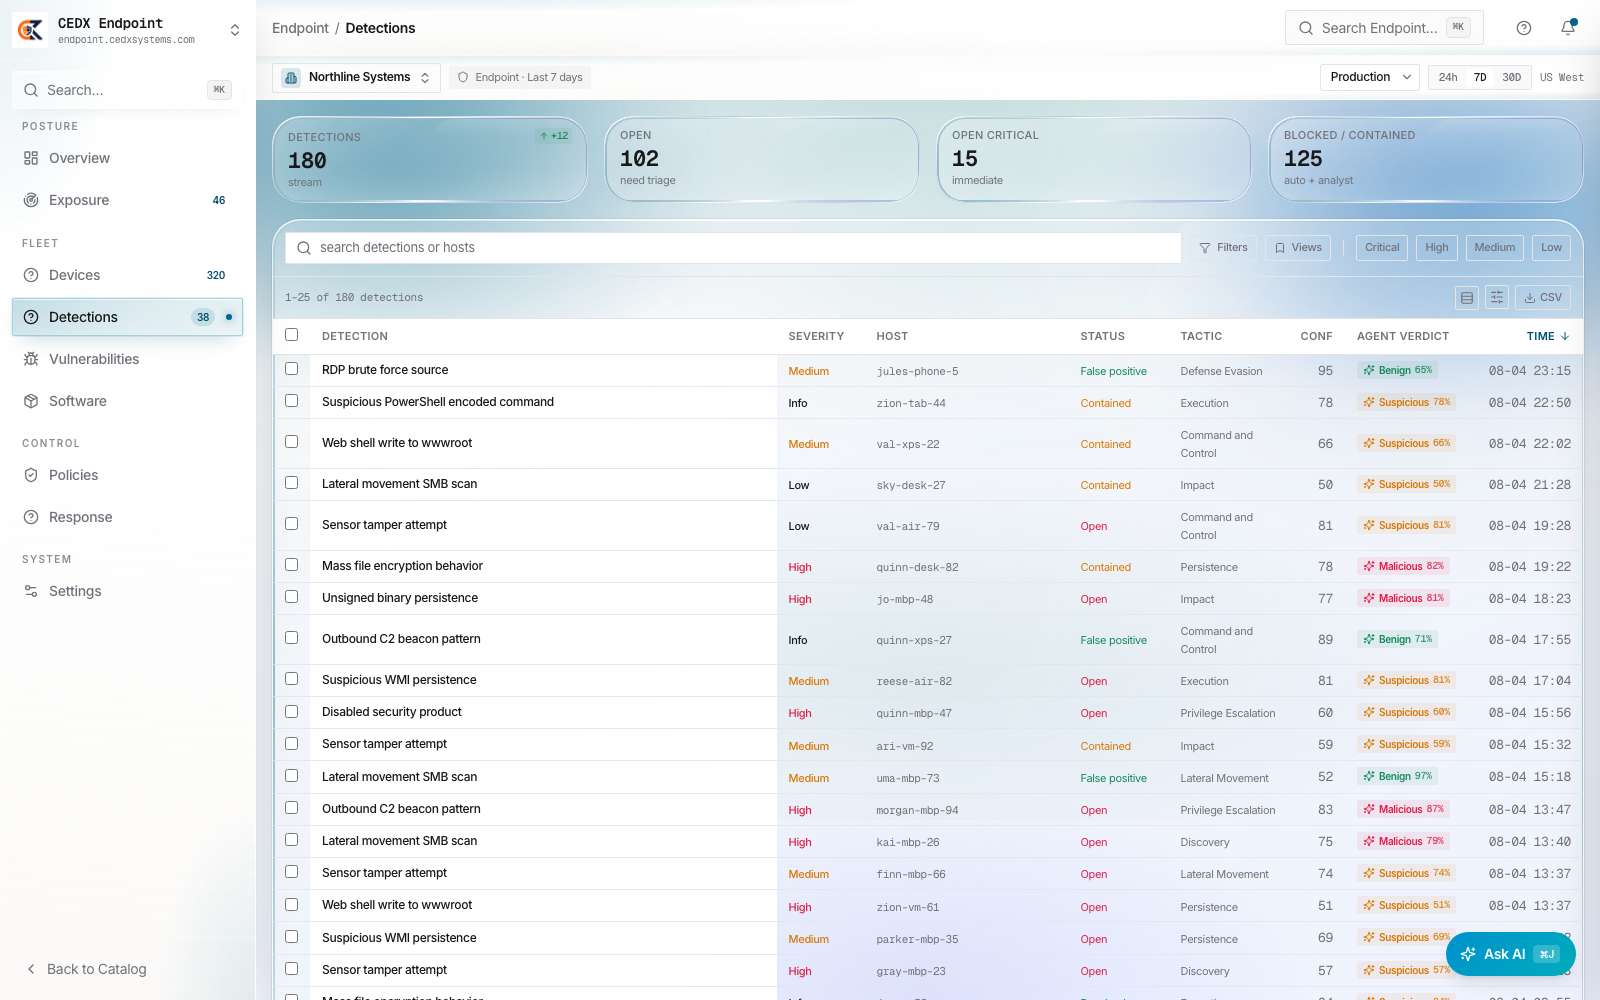
Task: Select the 7D time range
Action: point(1480,78)
